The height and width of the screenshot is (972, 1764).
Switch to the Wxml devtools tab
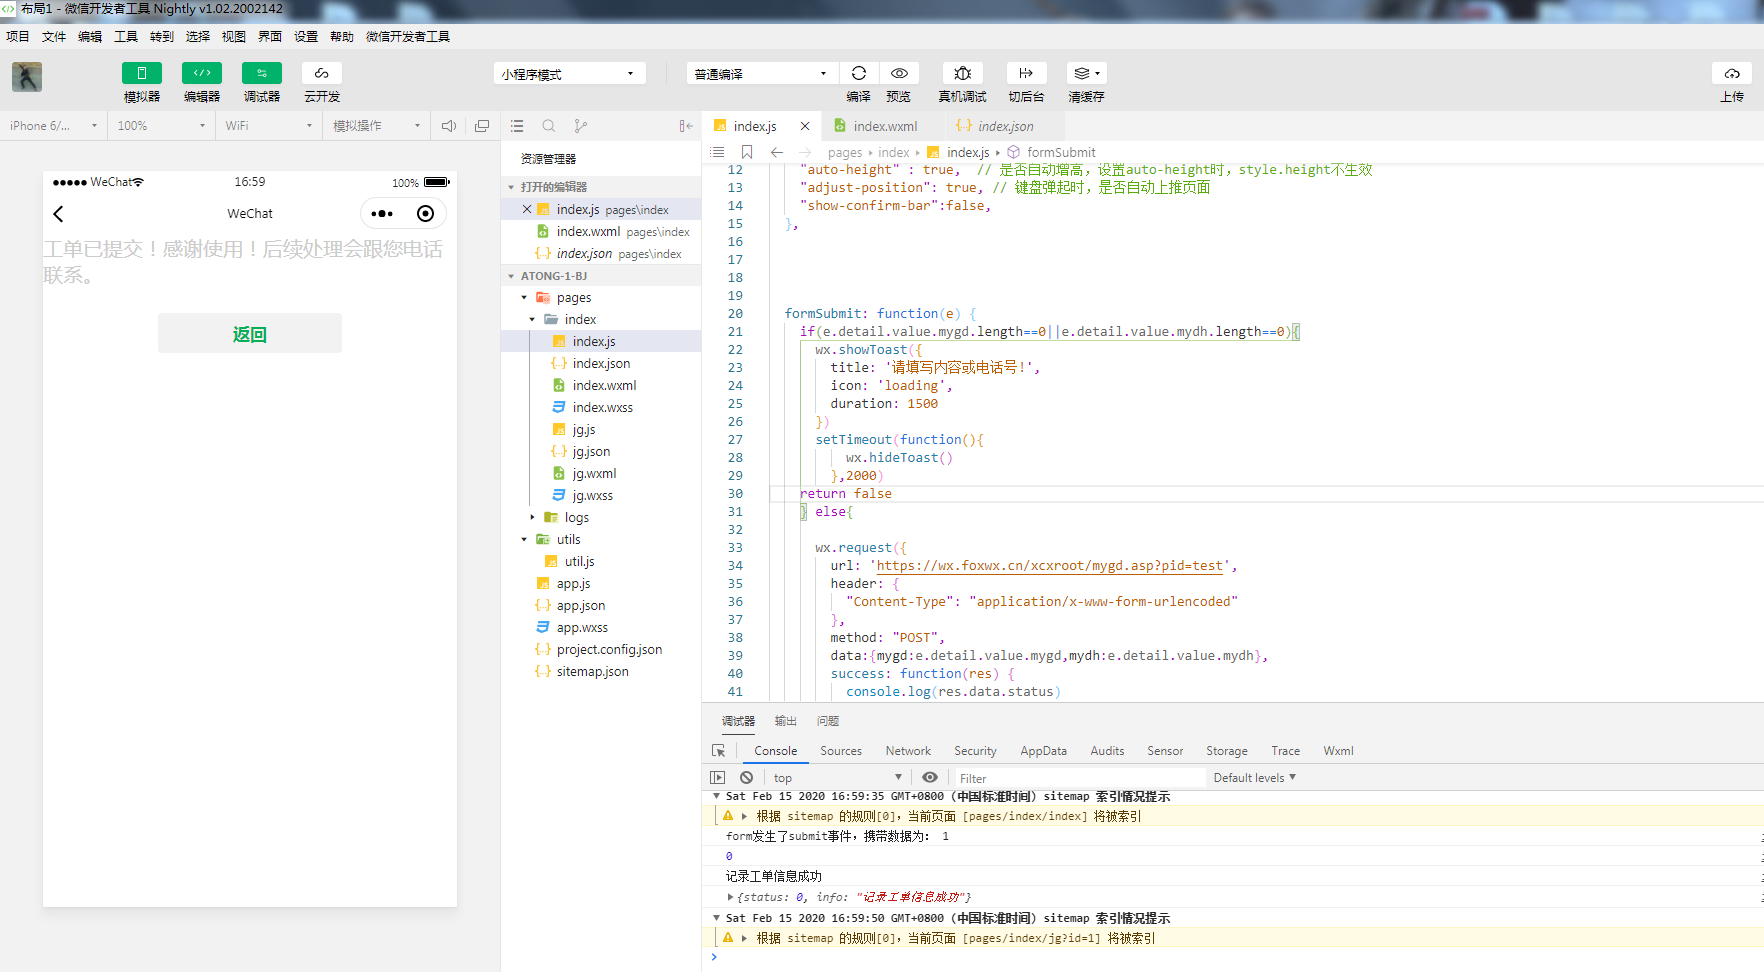pos(1338,751)
